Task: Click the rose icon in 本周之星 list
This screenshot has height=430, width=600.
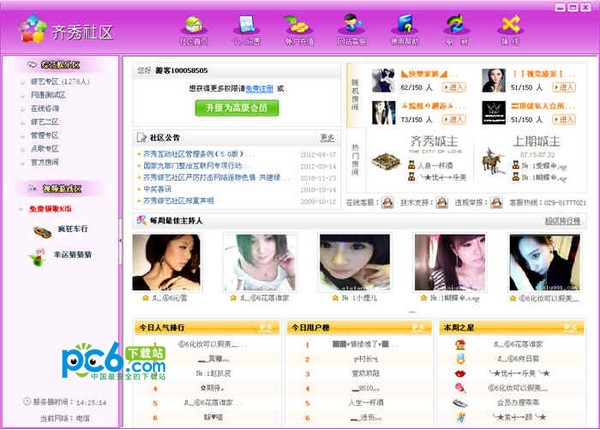Action: [460, 388]
